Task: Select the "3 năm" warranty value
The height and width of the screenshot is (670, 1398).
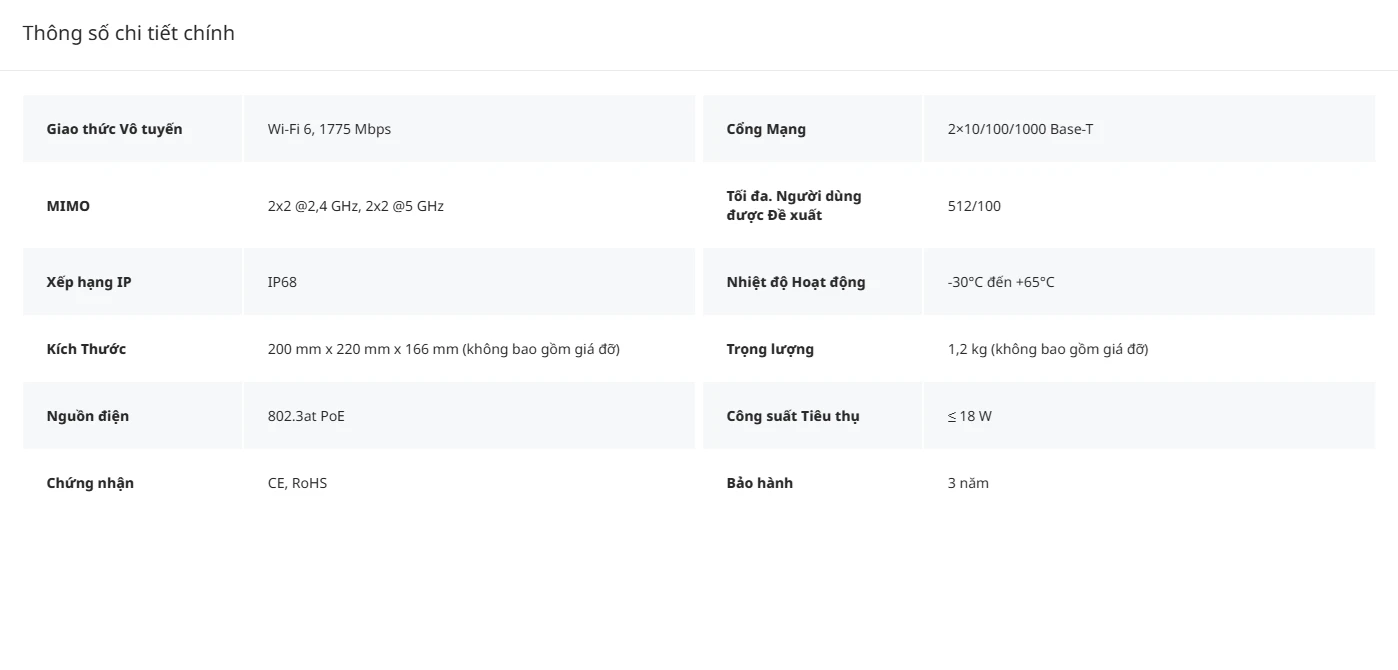Action: pos(968,483)
